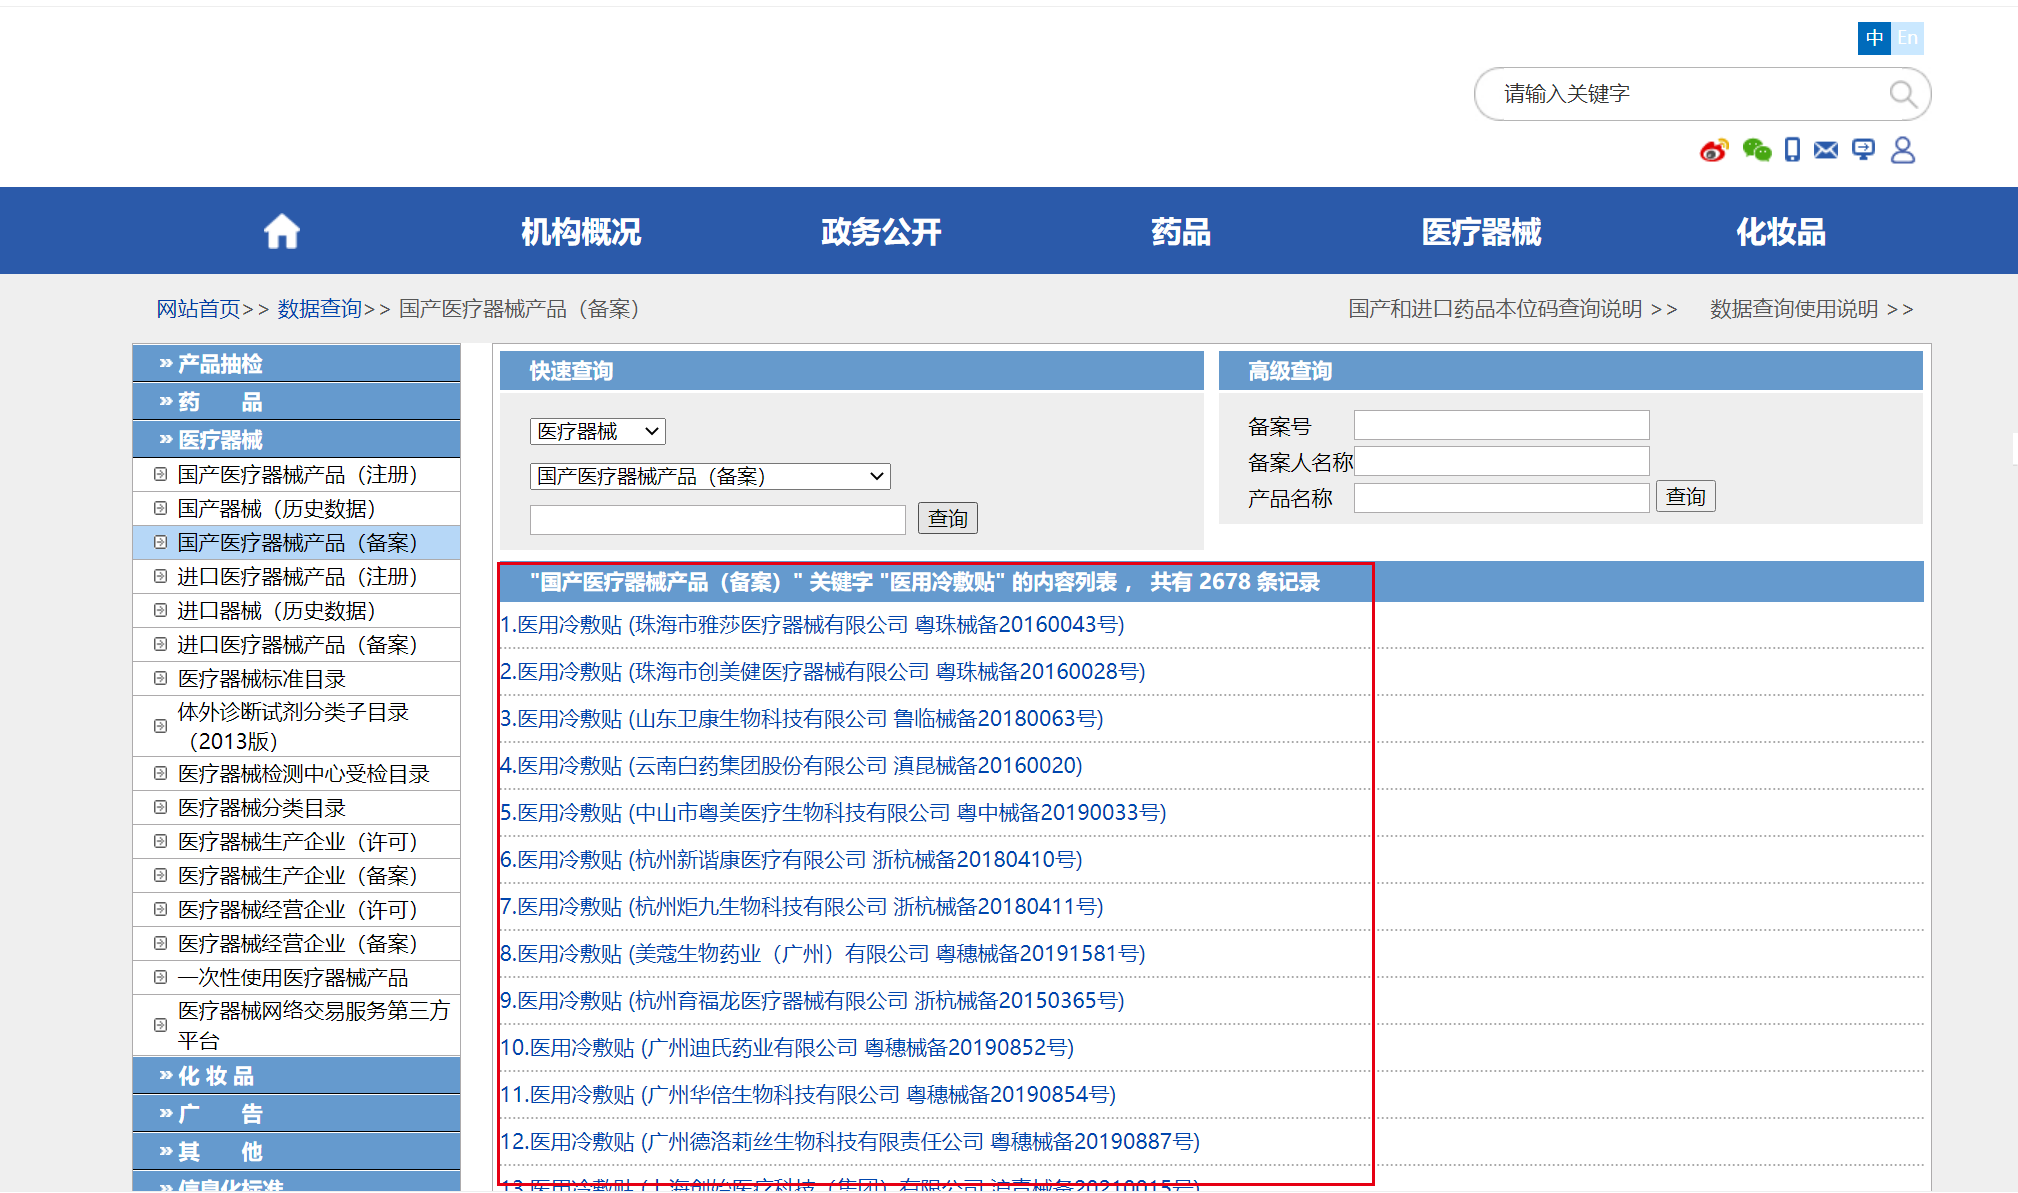Image resolution: width=2018 pixels, height=1193 pixels.
Task: Select 国产器械(历史数据) in sidebar
Action: pos(276,509)
